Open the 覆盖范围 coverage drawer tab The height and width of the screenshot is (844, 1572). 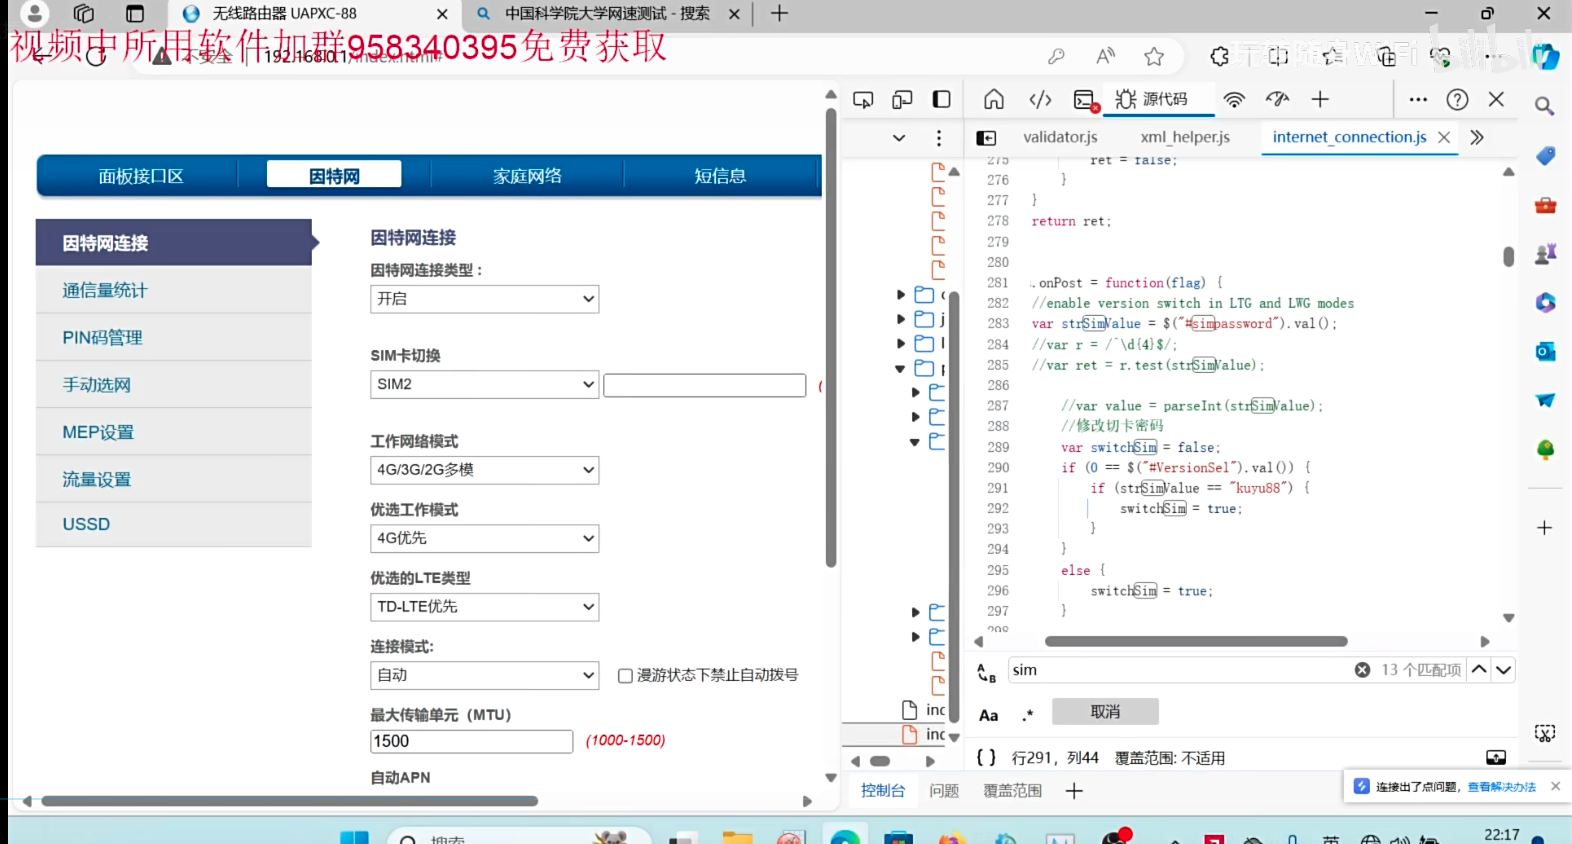(x=1012, y=791)
